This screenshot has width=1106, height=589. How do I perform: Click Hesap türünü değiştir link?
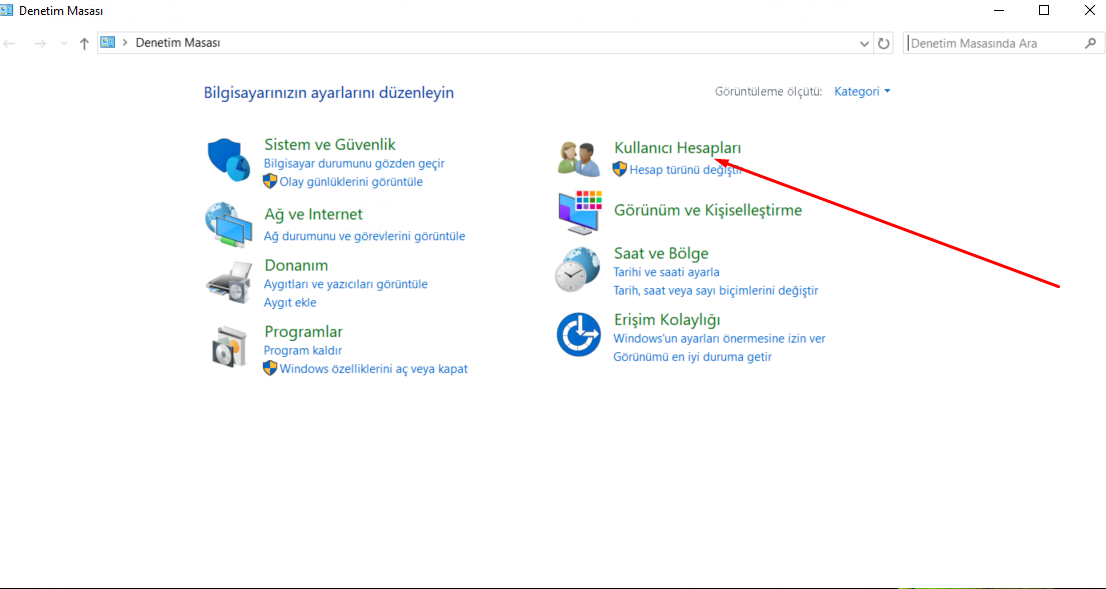tap(685, 169)
